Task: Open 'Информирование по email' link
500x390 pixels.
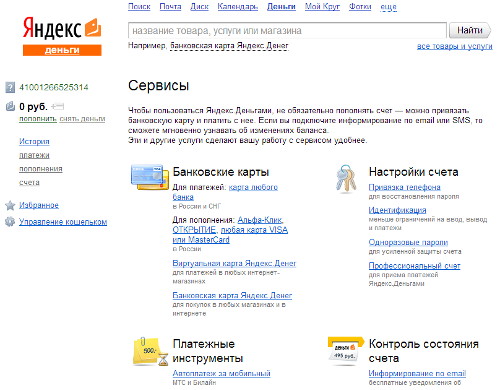Action: tap(417, 373)
